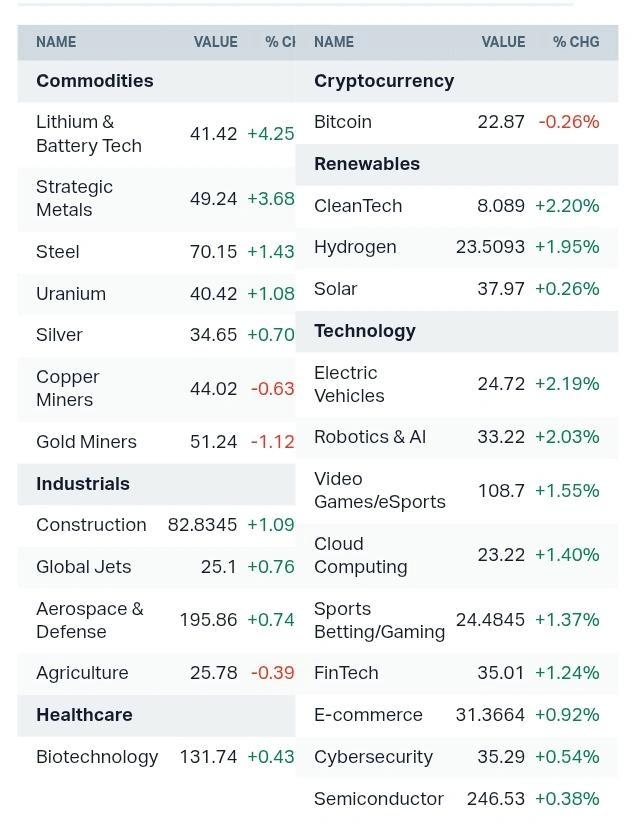Viewport: 644px width, 838px height.
Task: Select the Copper Miners entry
Action: [x=67, y=388]
